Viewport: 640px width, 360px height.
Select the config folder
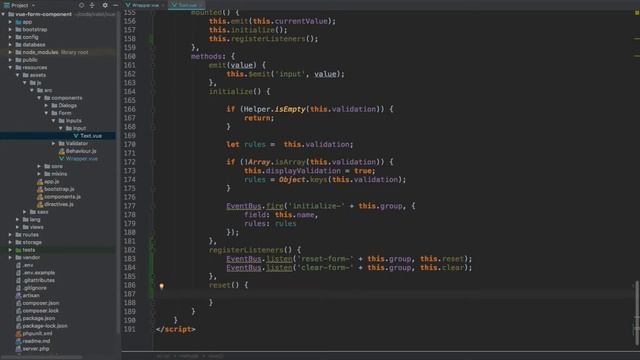(30, 37)
